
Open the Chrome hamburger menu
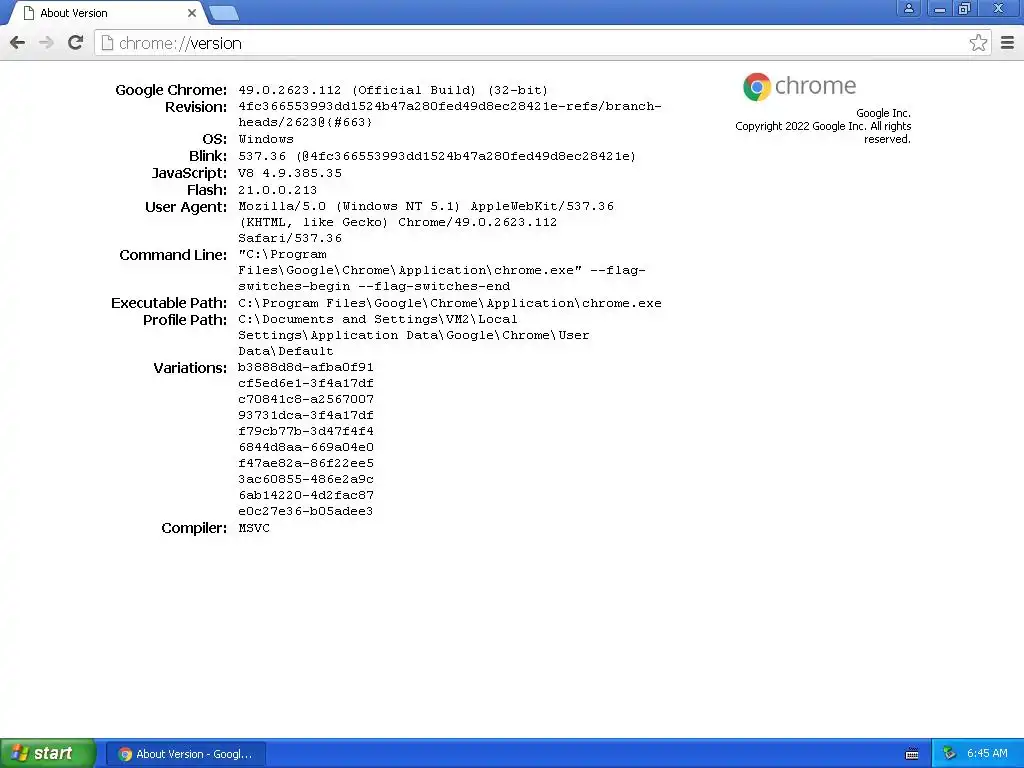pos(1008,43)
